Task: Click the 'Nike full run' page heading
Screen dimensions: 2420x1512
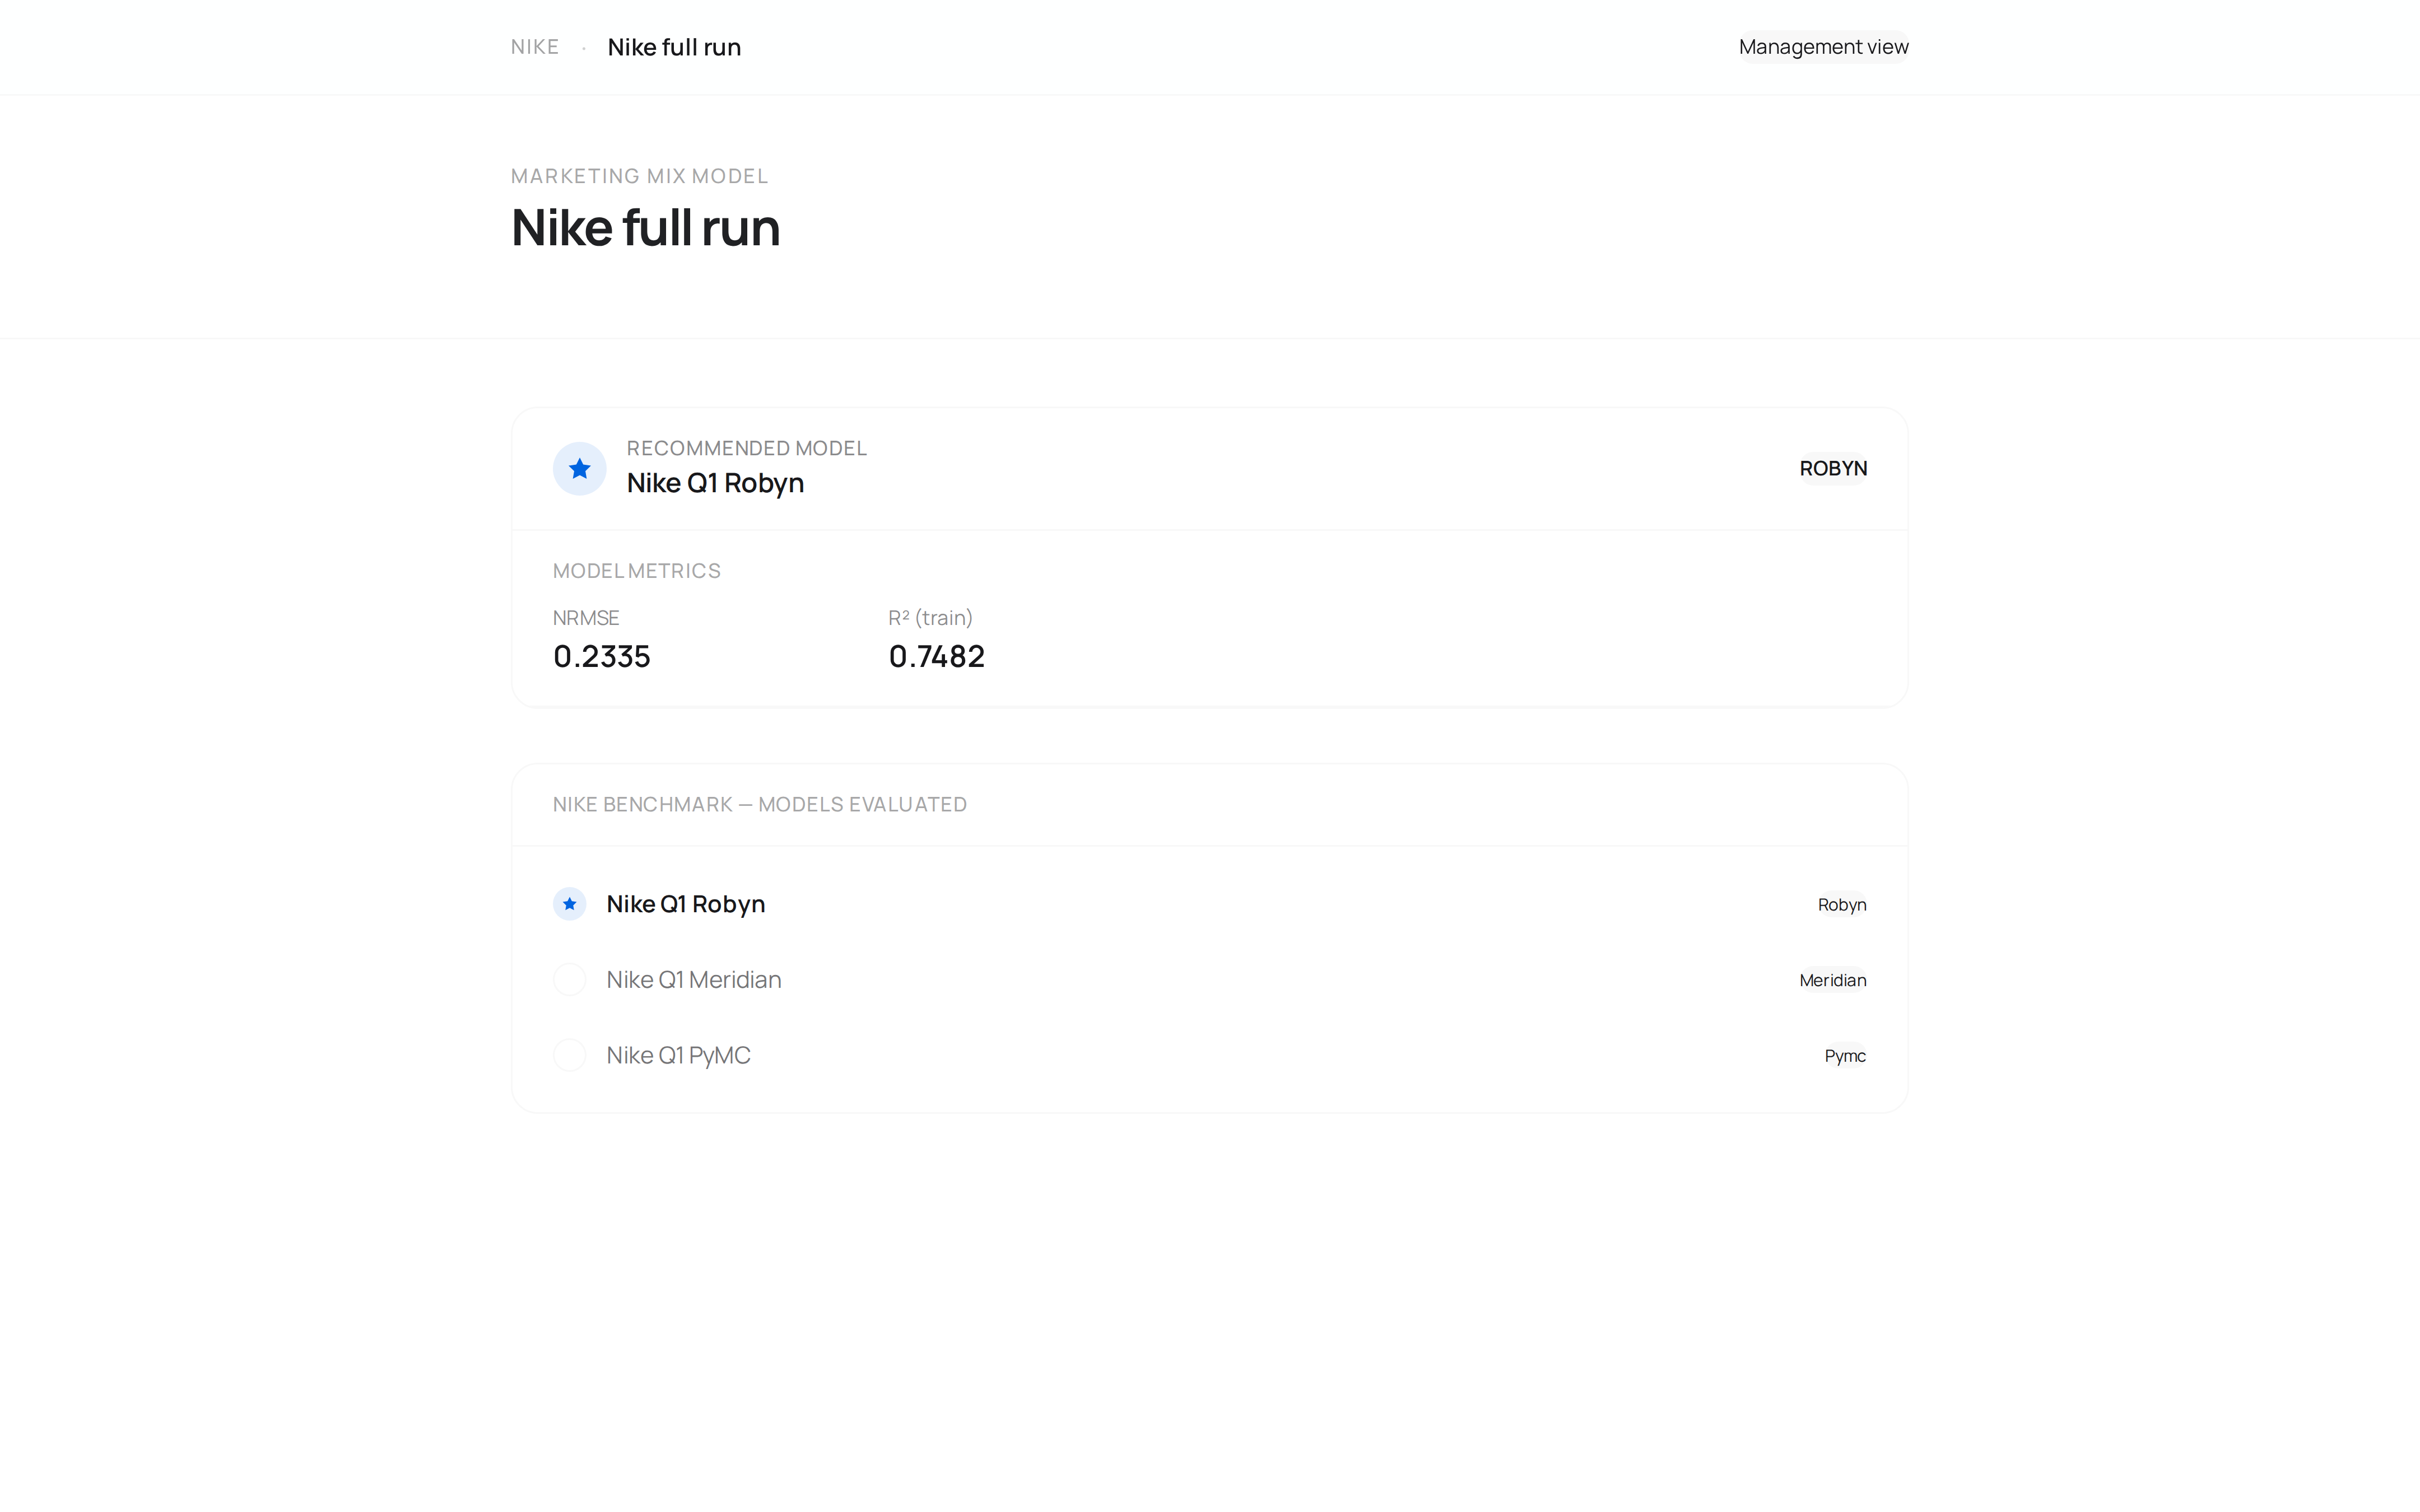Action: 645,228
